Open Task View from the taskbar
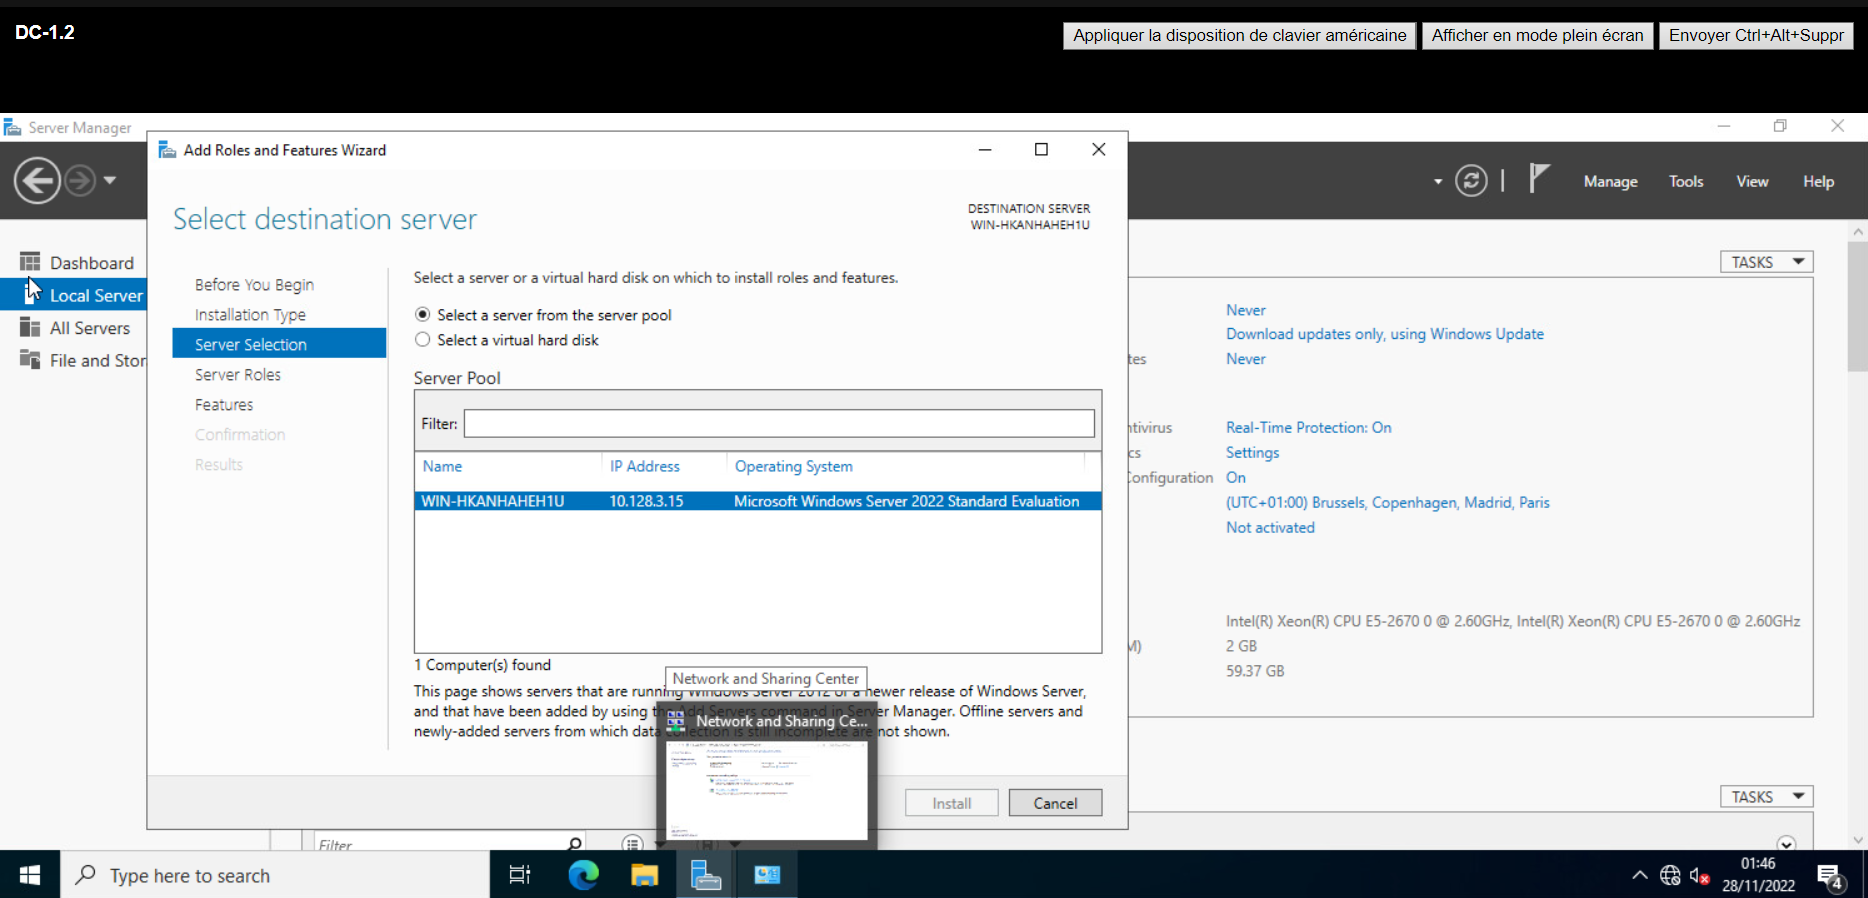Screen dimensions: 1868x898 pos(520,875)
